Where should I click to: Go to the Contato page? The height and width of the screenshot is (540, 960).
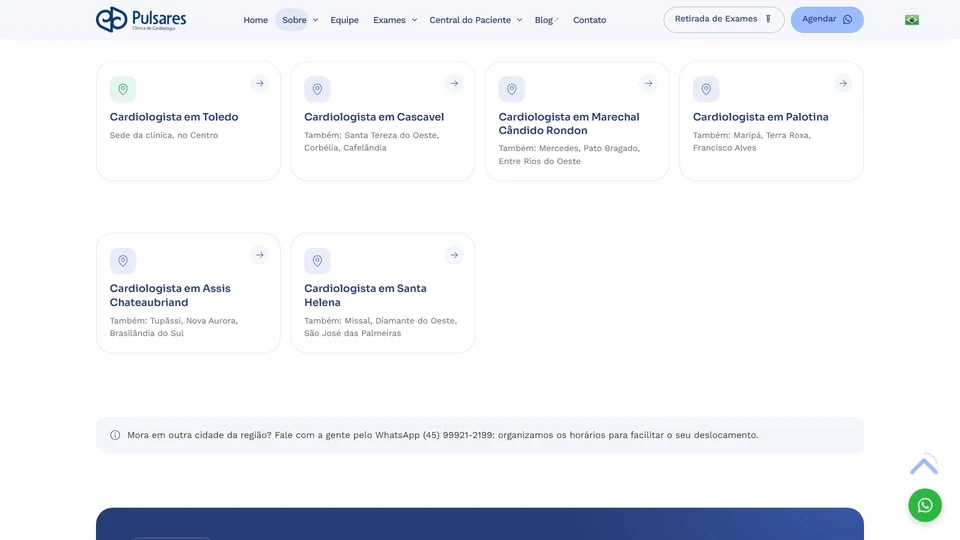click(589, 20)
